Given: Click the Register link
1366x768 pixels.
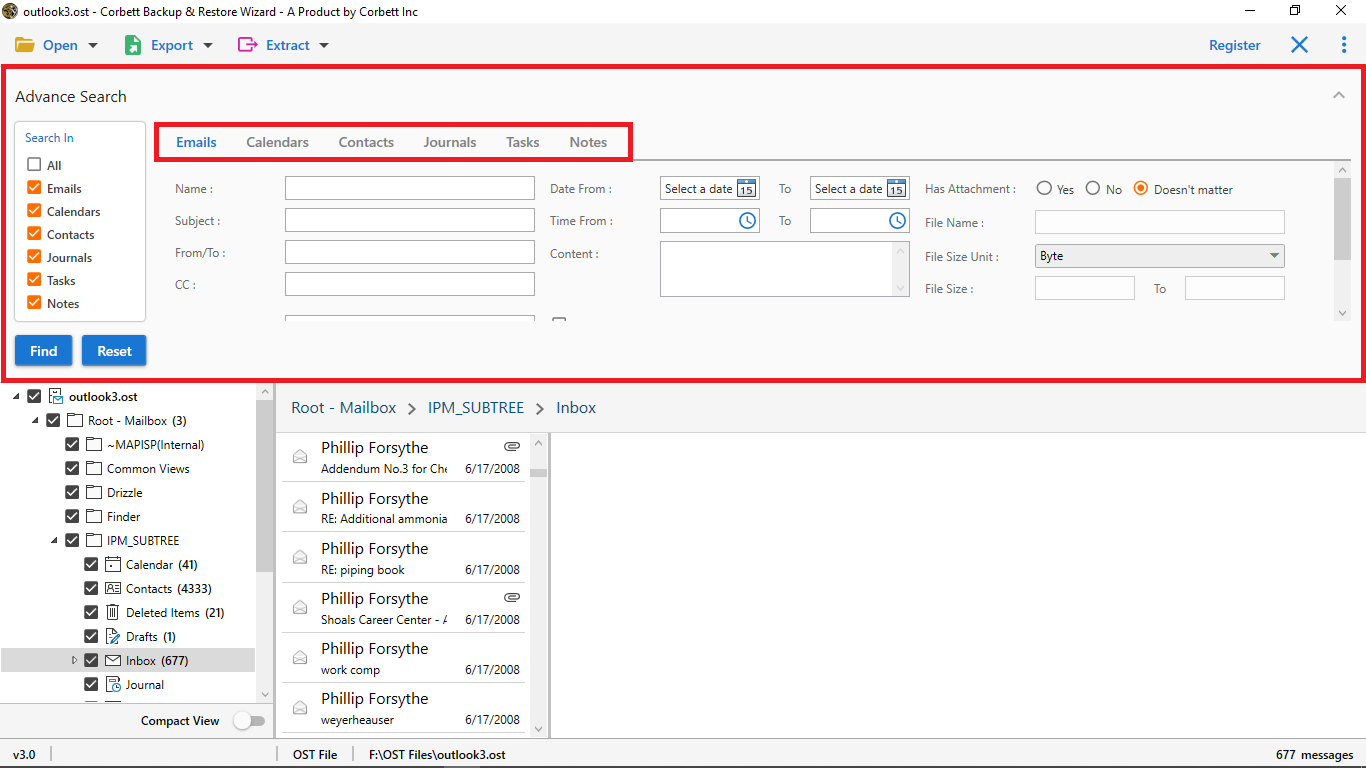Looking at the screenshot, I should coord(1234,45).
